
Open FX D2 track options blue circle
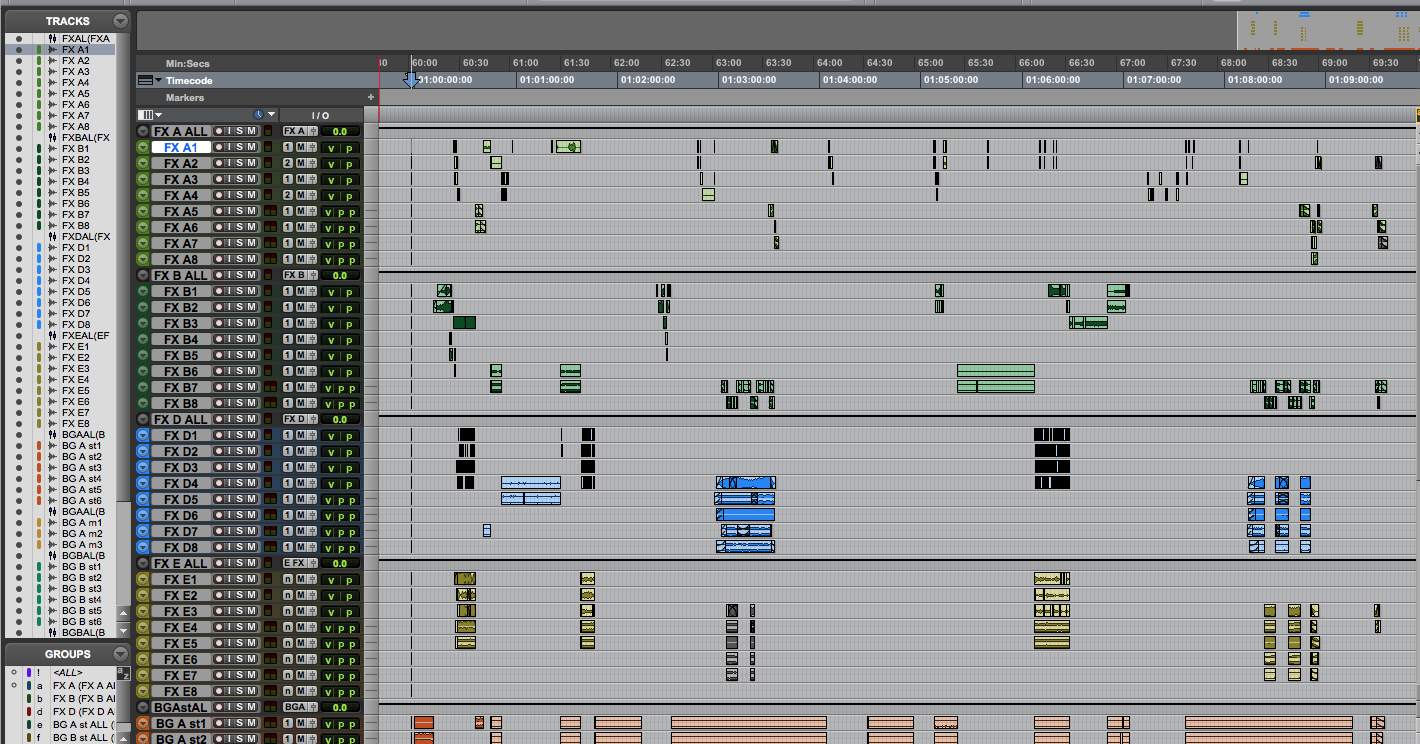click(x=143, y=451)
